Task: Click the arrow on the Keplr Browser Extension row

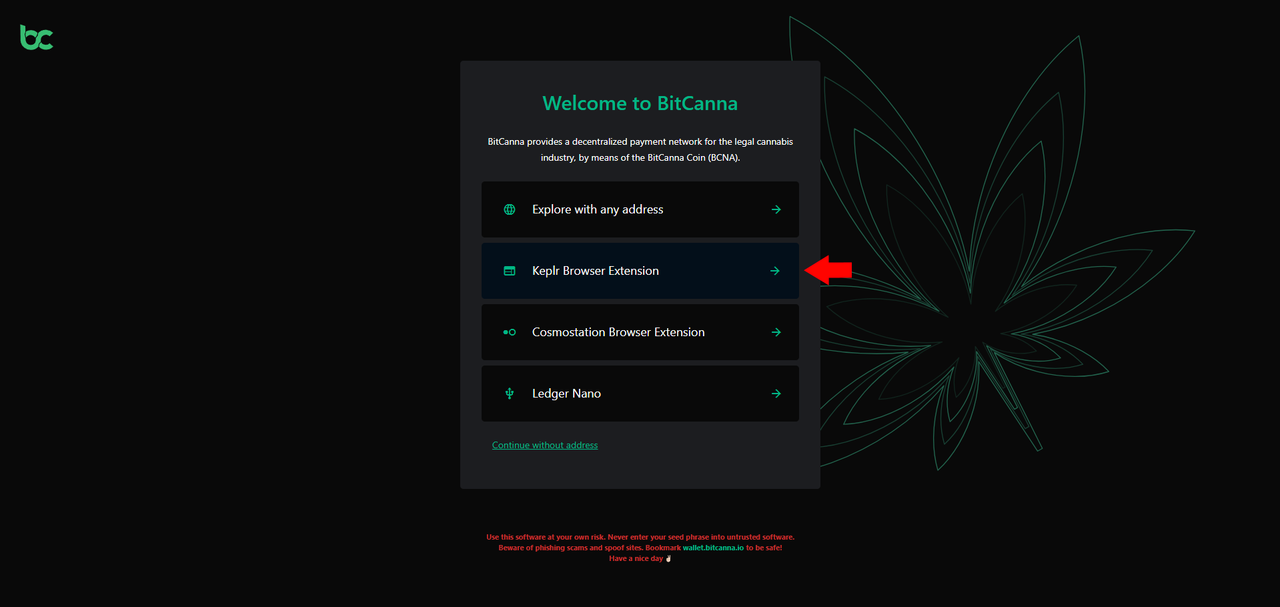Action: pos(776,271)
